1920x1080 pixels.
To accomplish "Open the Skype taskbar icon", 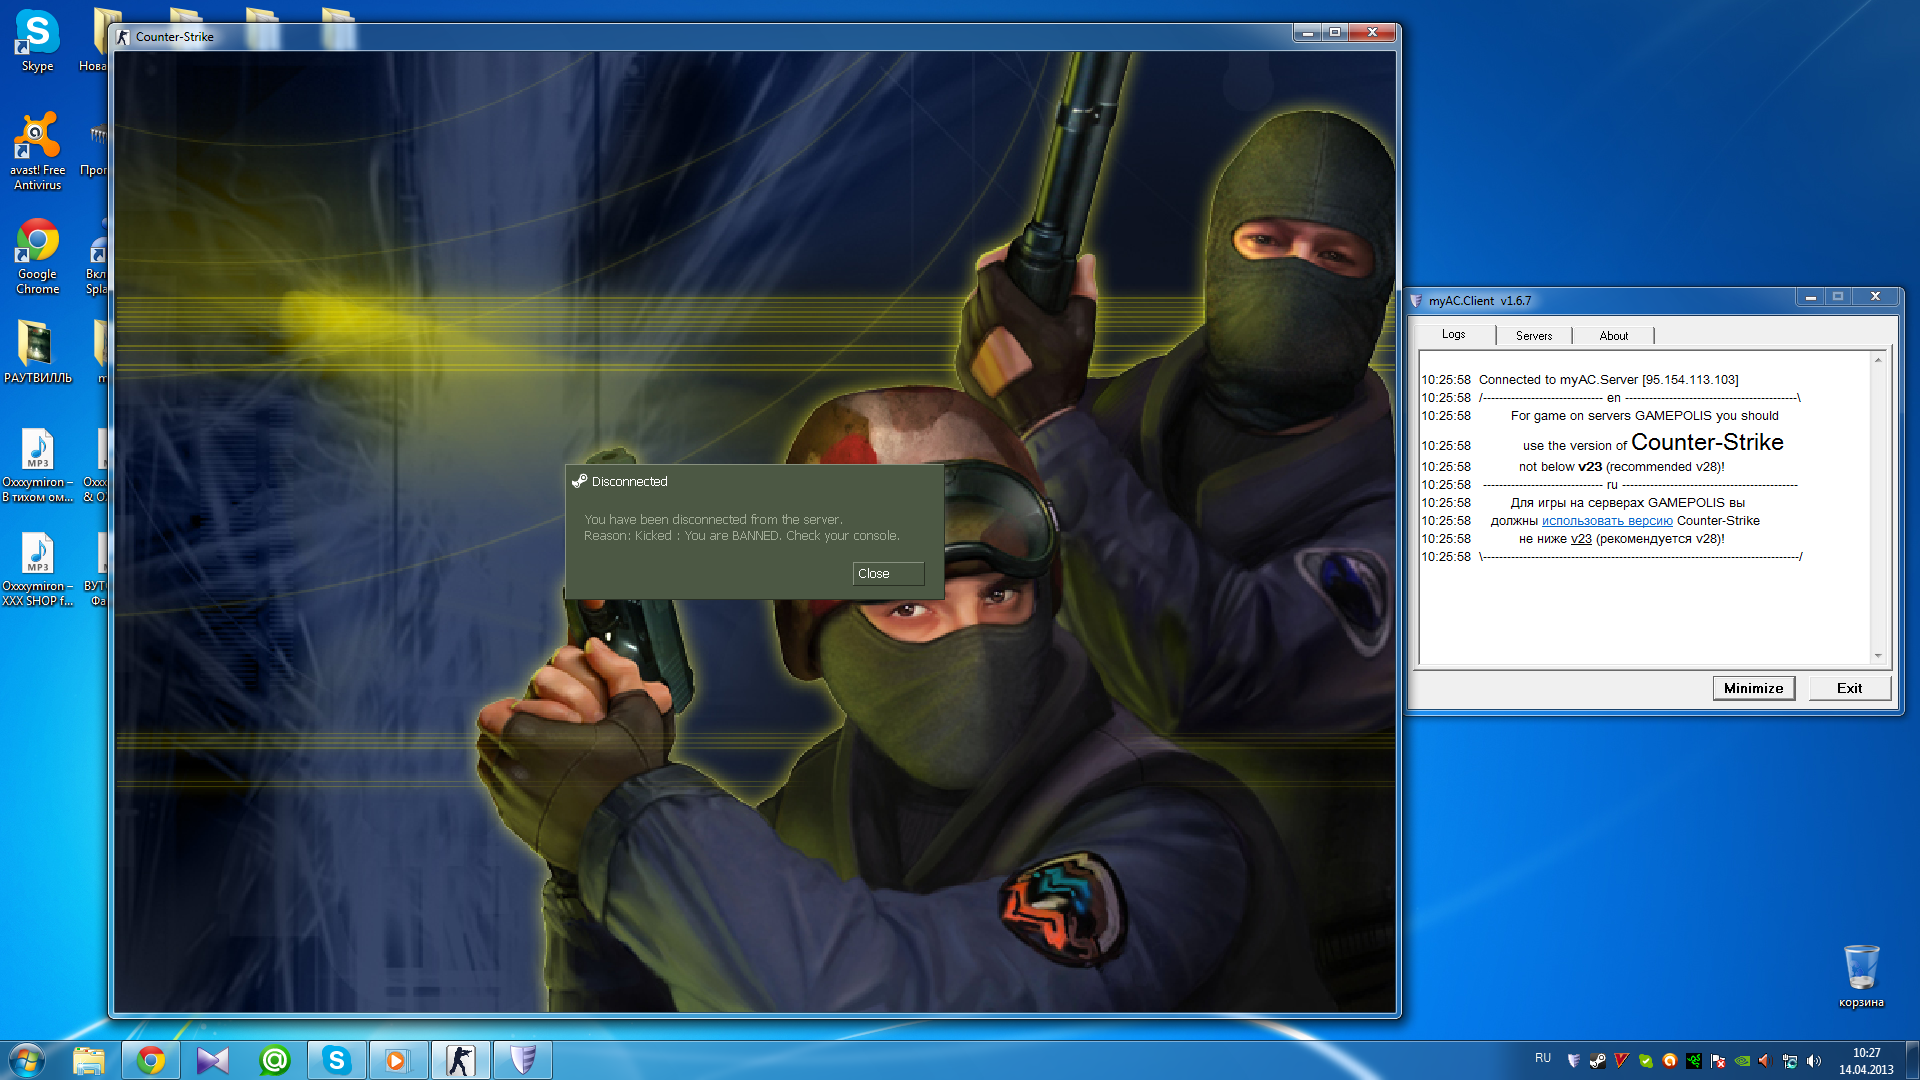I will 336,1060.
